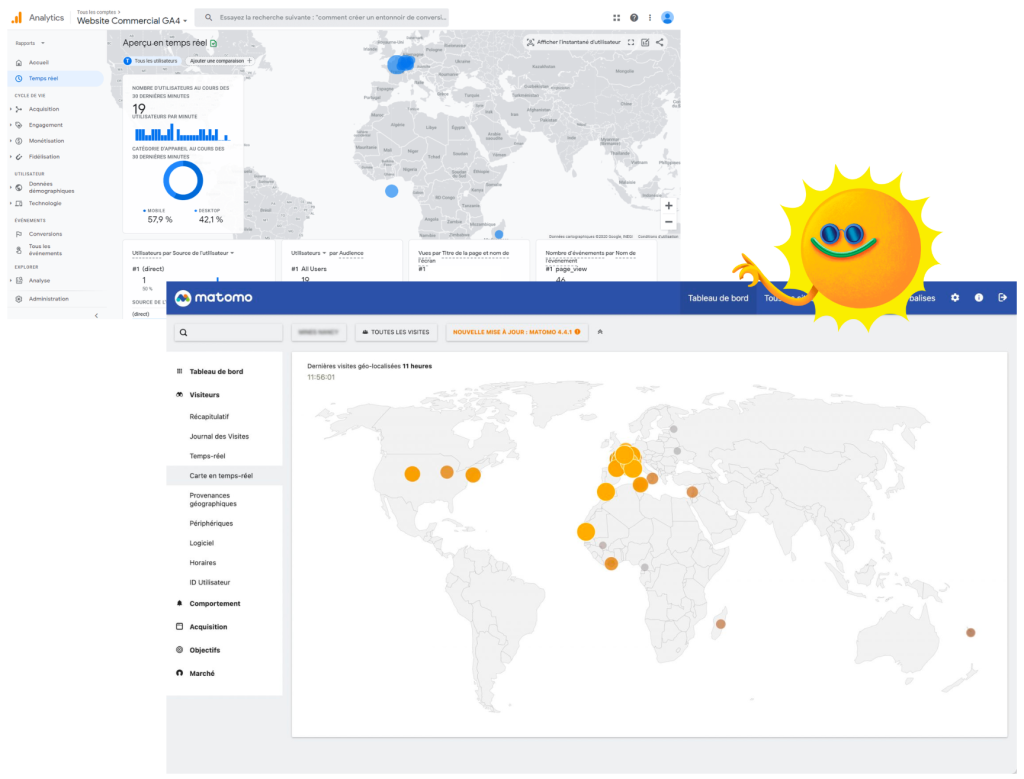
Task: Open the Analytics help question-mark icon
Action: (x=634, y=18)
